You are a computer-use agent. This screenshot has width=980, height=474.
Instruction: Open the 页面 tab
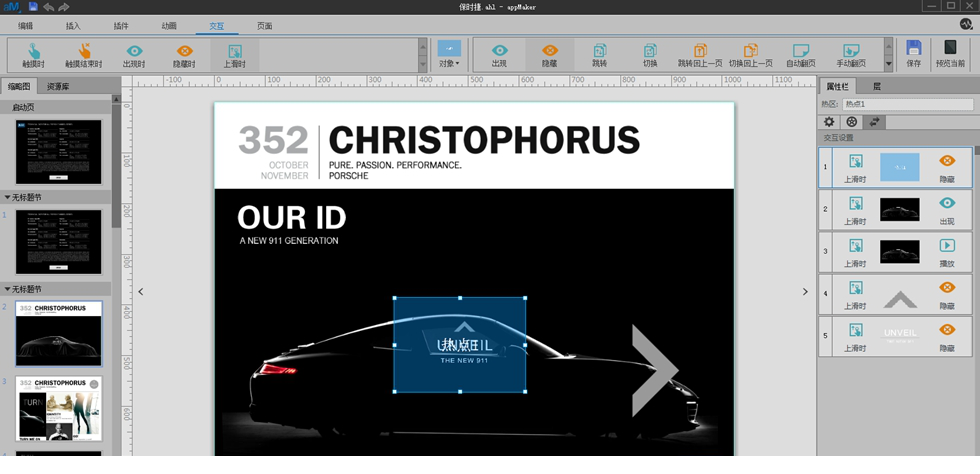[x=264, y=26]
